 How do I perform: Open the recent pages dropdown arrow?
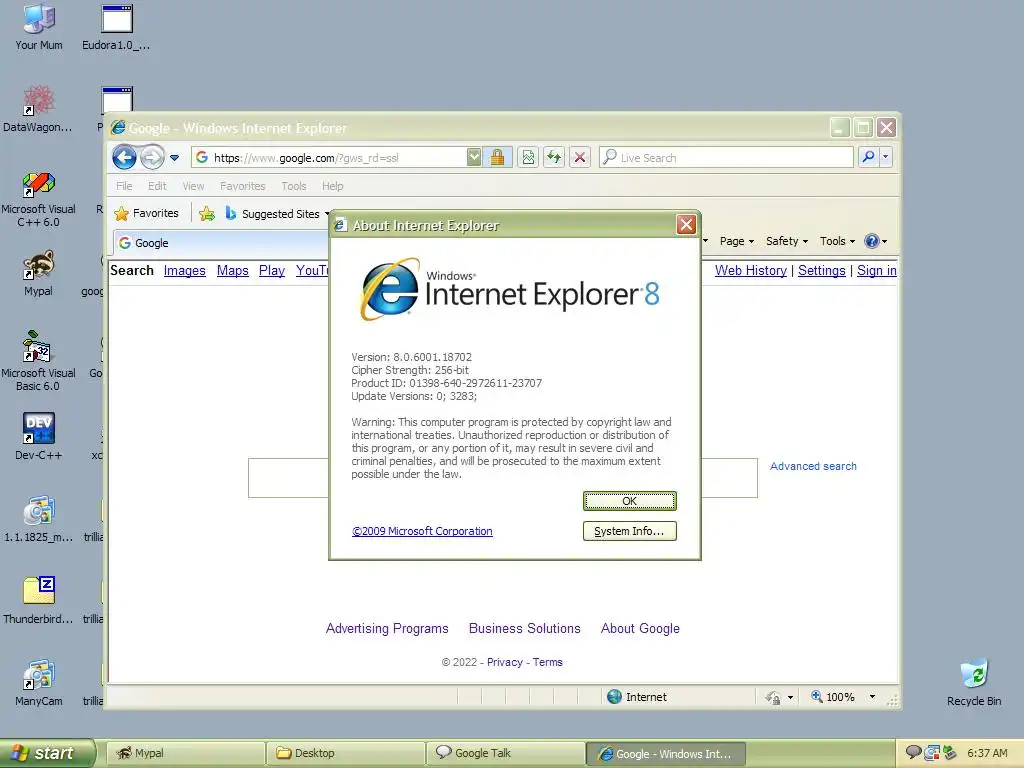point(174,157)
